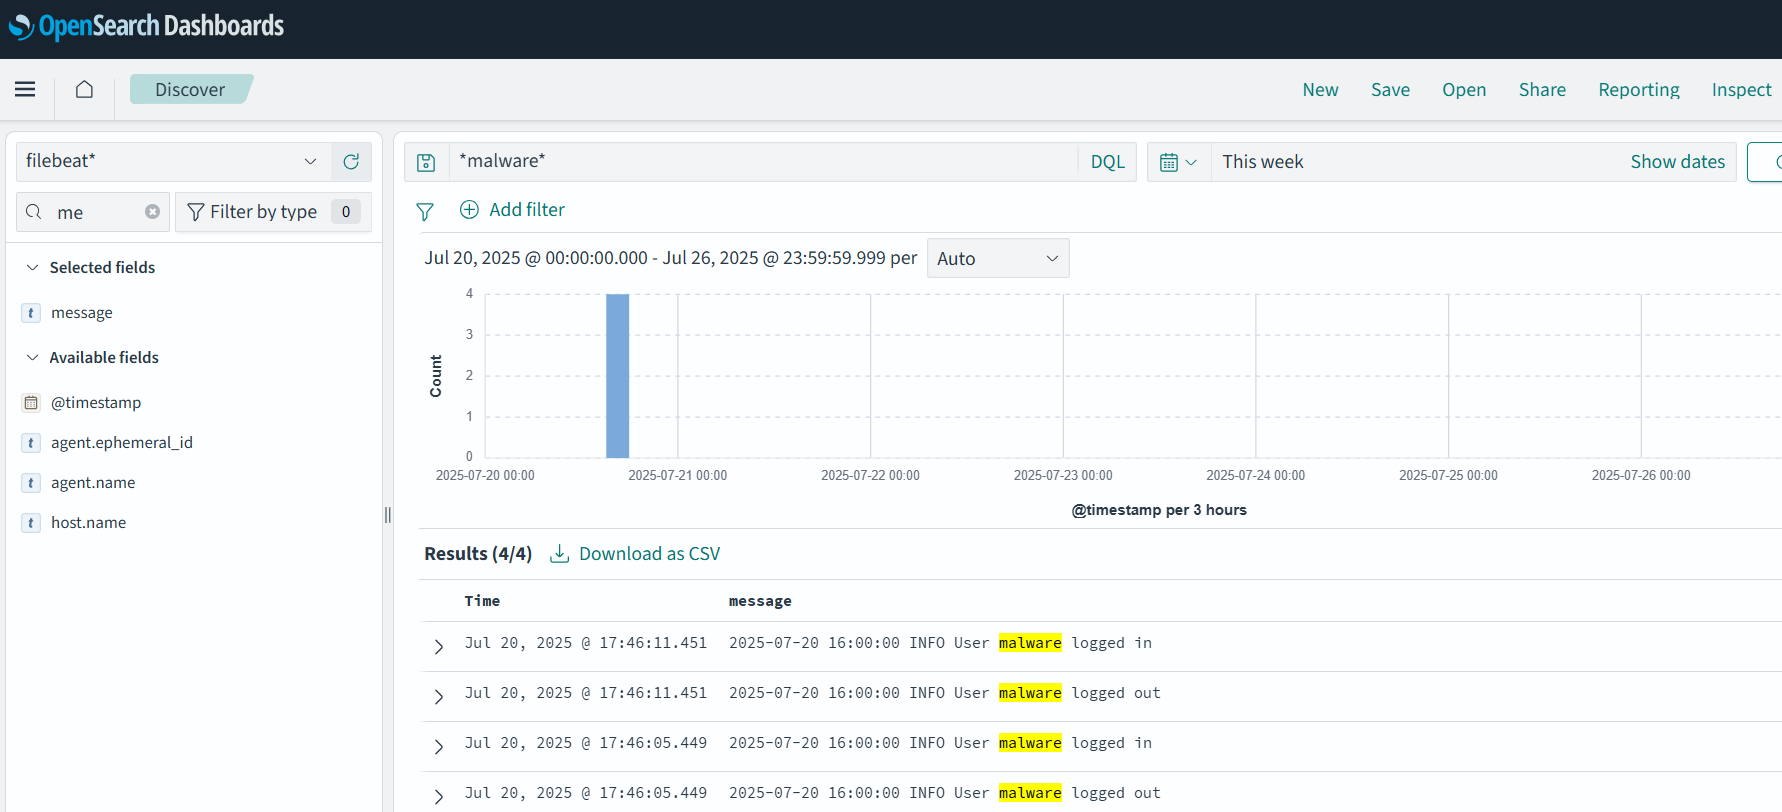Collapse the Available fields section
Screen dimensions: 1782x812
tap(32, 357)
